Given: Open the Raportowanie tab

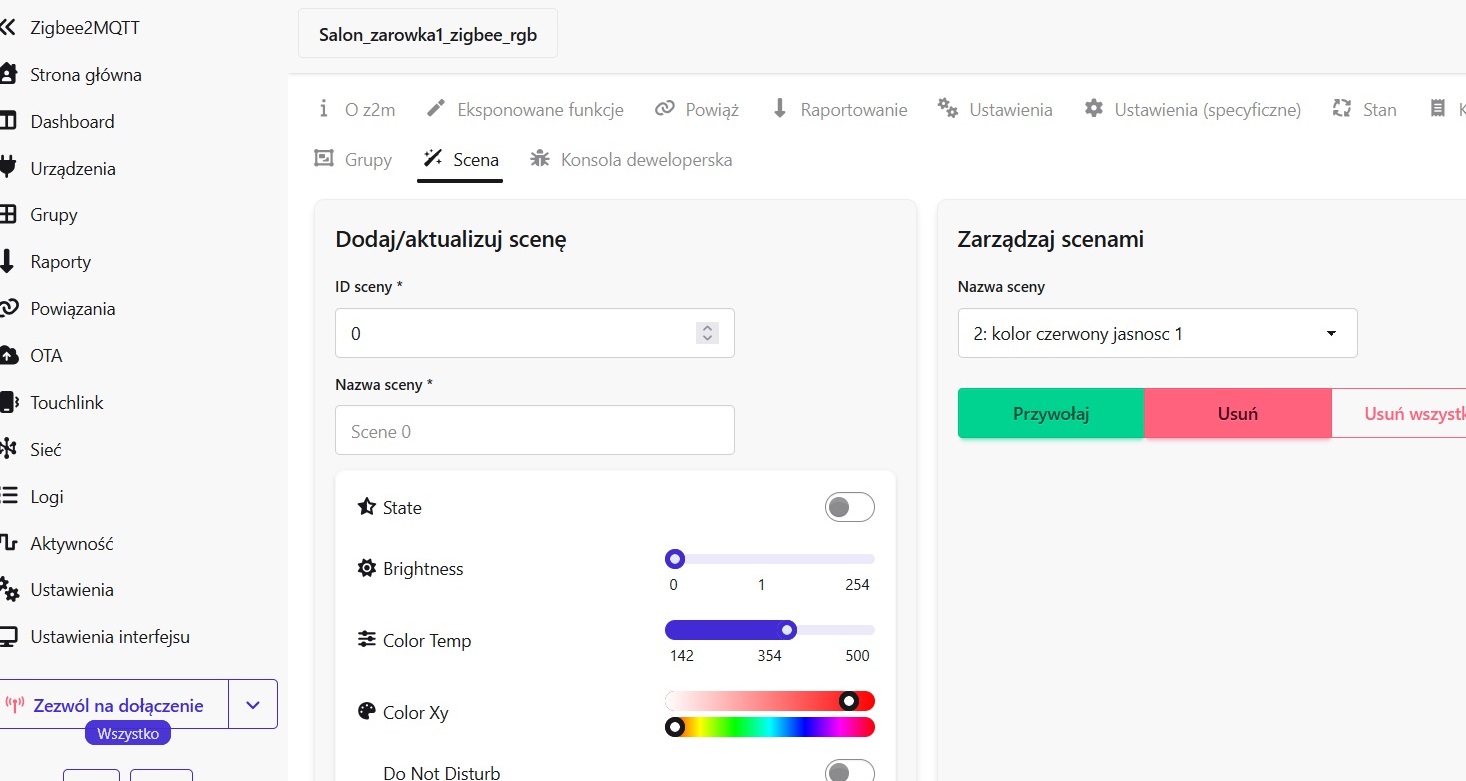Looking at the screenshot, I should tap(840, 110).
